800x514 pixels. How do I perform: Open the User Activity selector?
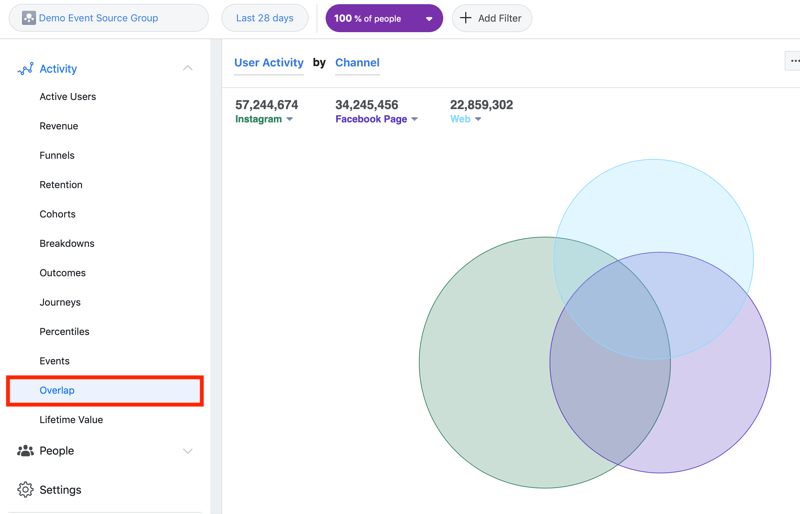tap(269, 63)
